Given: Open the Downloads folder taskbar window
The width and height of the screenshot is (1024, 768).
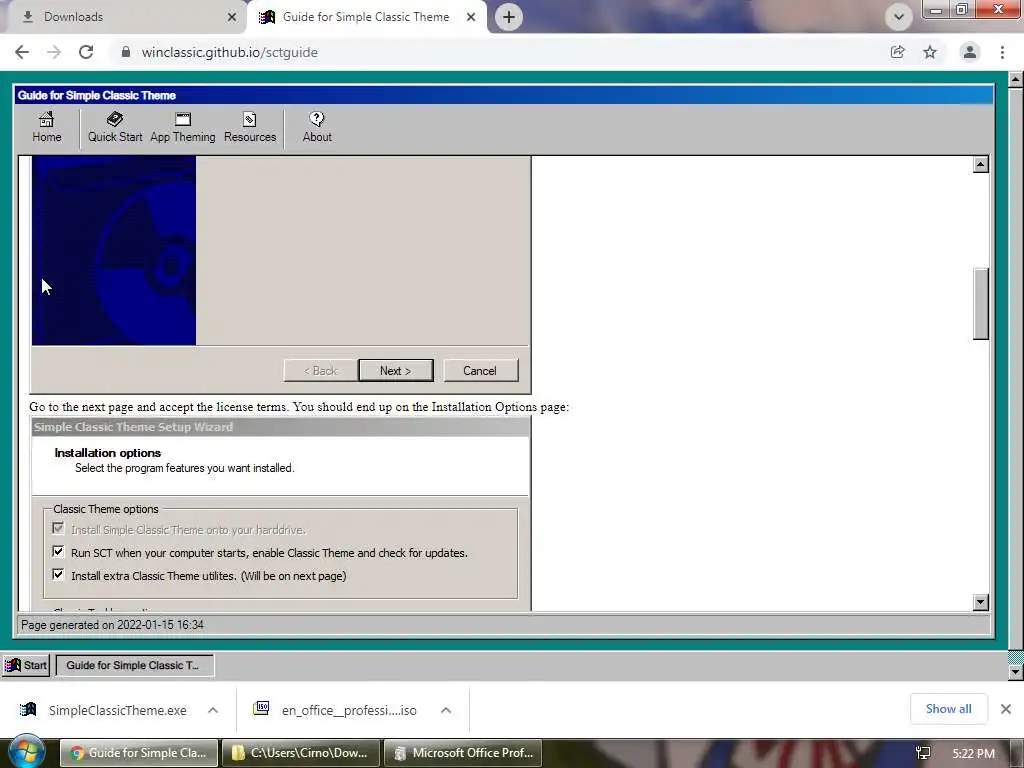Looking at the screenshot, I should pyautogui.click(x=299, y=753).
